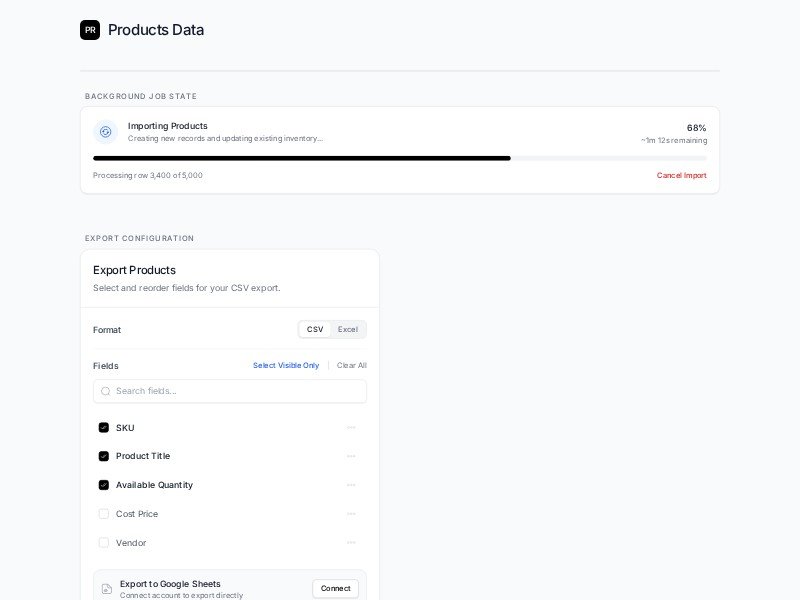800x600 pixels.
Task: Click the drag handle for Vendor field
Action: pos(351,543)
